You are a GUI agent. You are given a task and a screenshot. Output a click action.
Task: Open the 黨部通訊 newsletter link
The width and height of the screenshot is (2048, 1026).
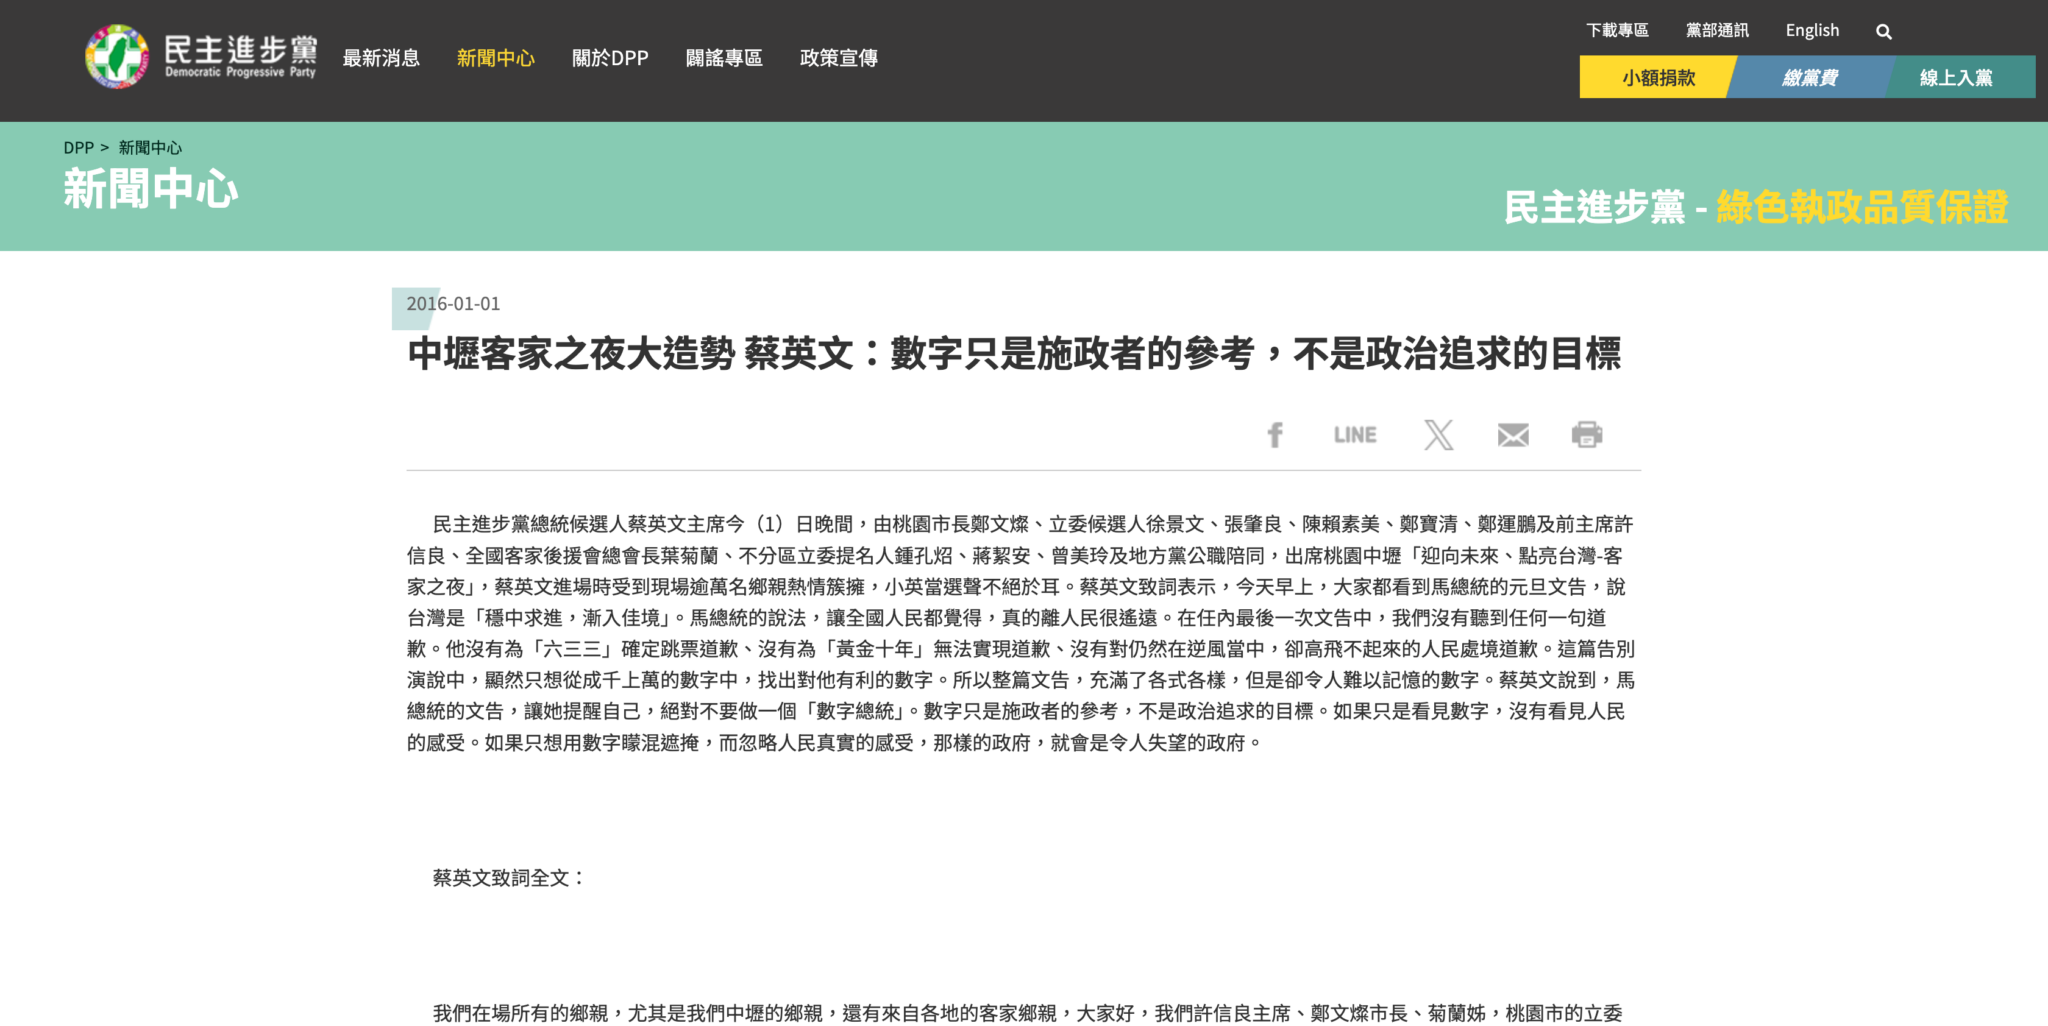[x=1718, y=29]
